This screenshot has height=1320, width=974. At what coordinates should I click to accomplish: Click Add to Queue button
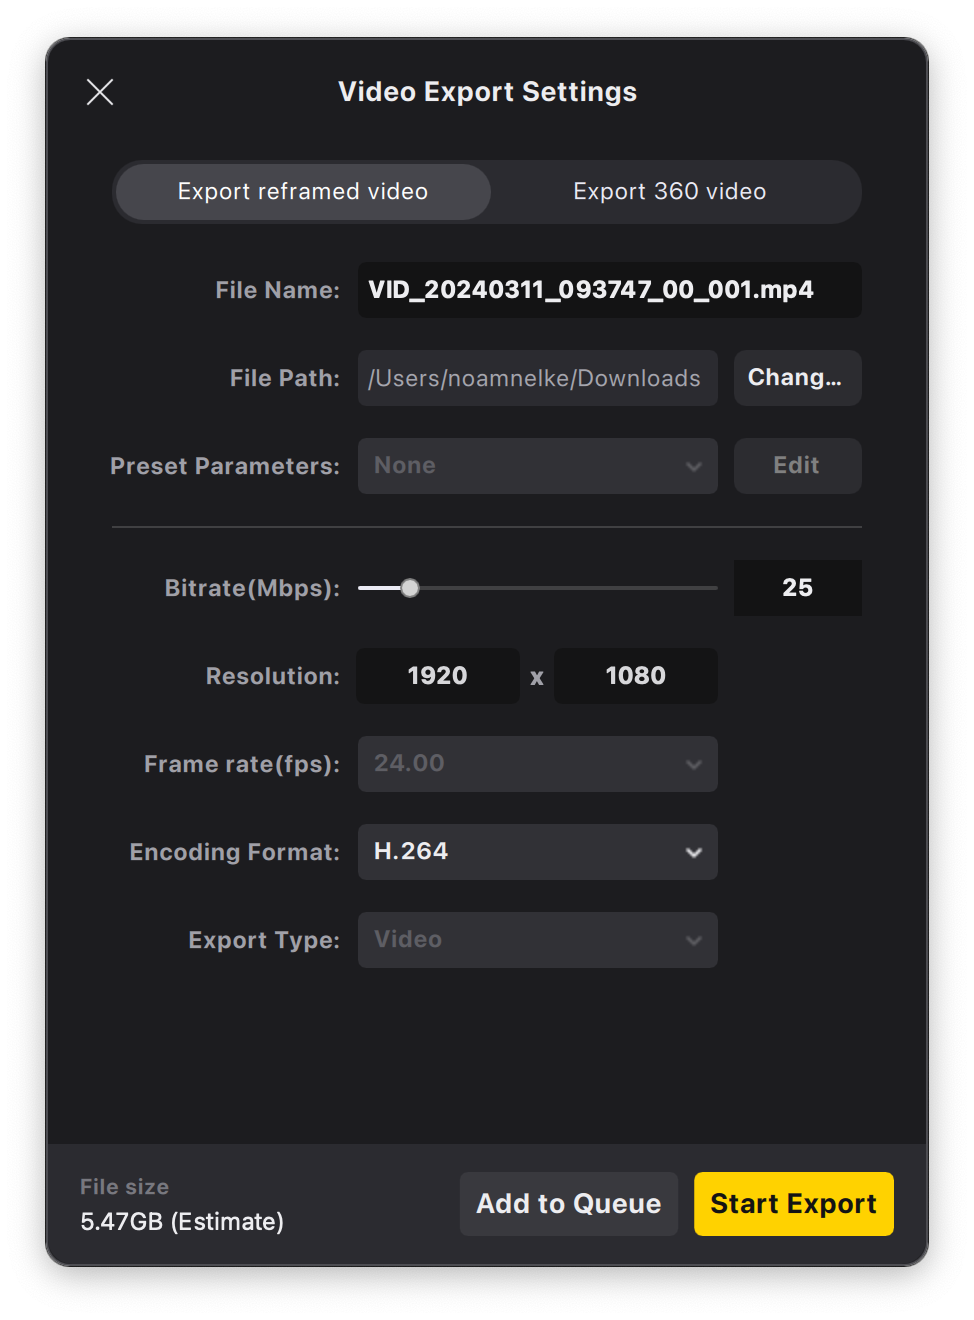[568, 1204]
